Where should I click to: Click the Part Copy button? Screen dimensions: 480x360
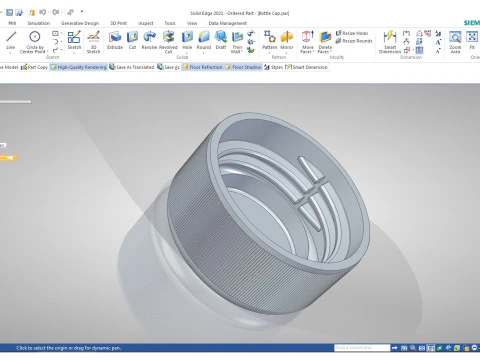tap(34, 67)
